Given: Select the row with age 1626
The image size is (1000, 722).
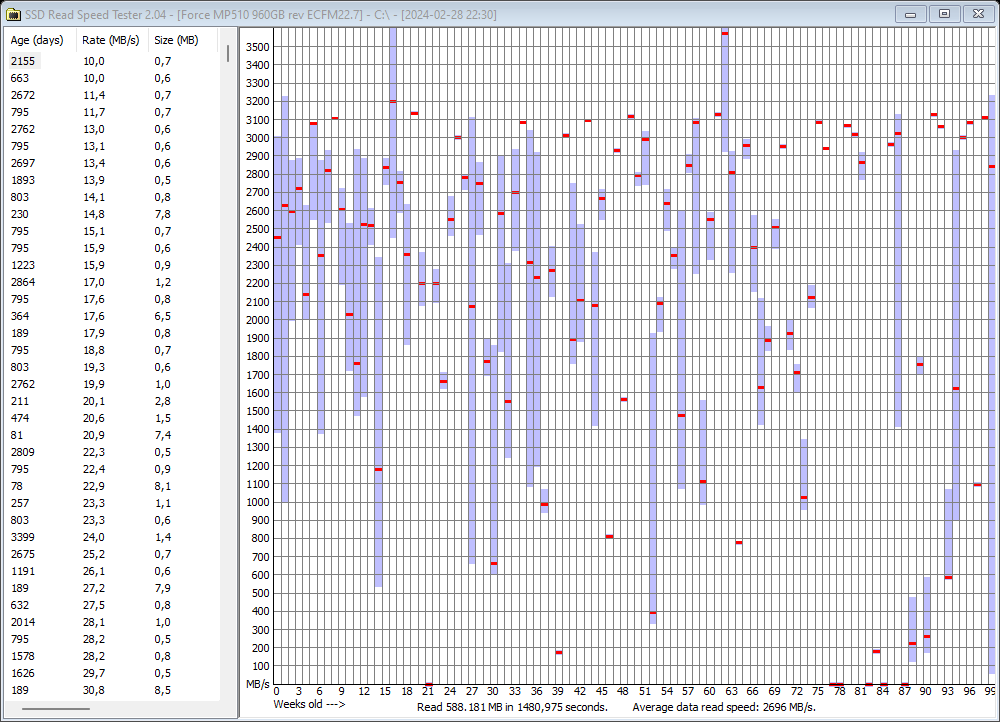Looking at the screenshot, I should pos(112,674).
